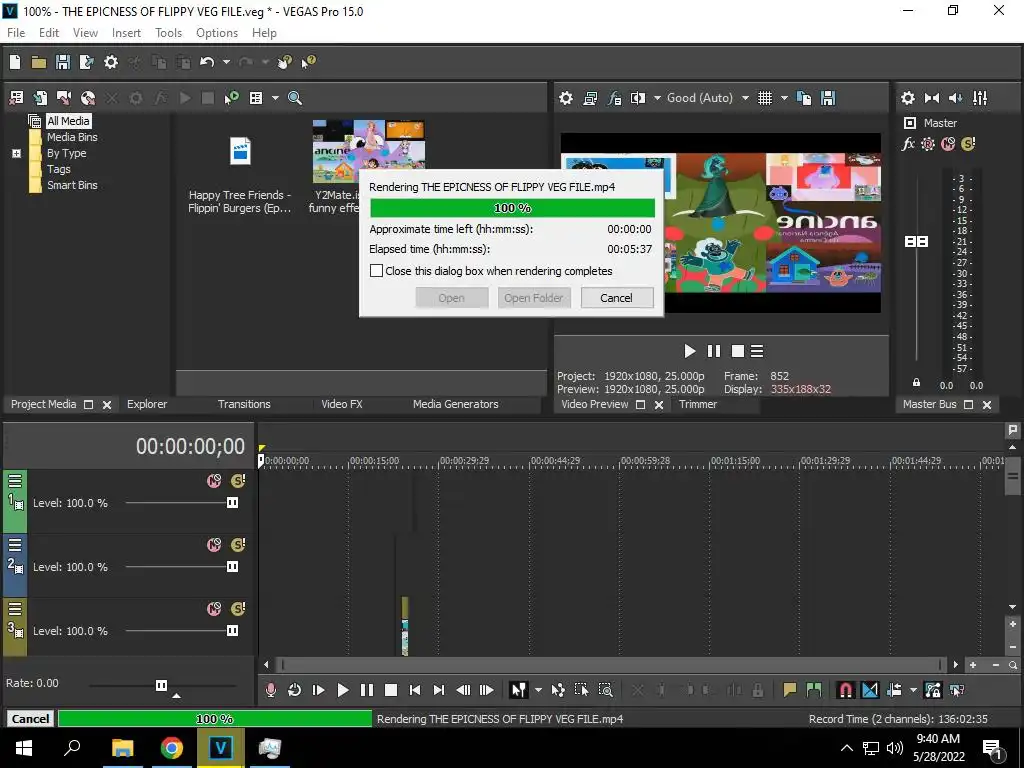Click Cancel button in the status bar

(x=30, y=719)
